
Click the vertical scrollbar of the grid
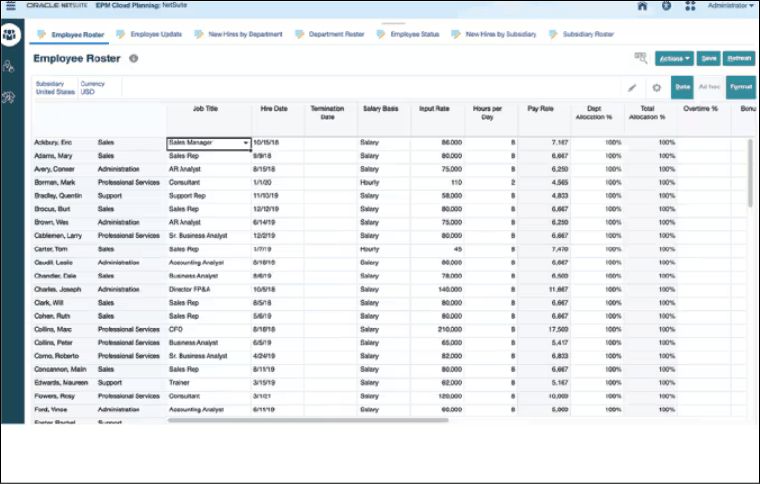(x=750, y=173)
